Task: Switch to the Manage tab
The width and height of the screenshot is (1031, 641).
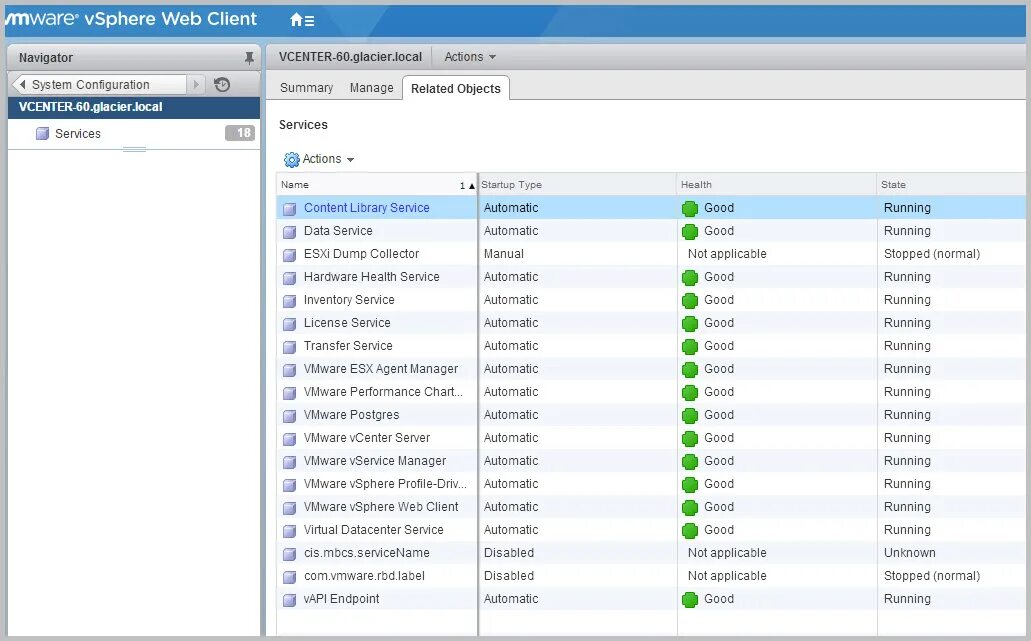Action: tap(372, 88)
